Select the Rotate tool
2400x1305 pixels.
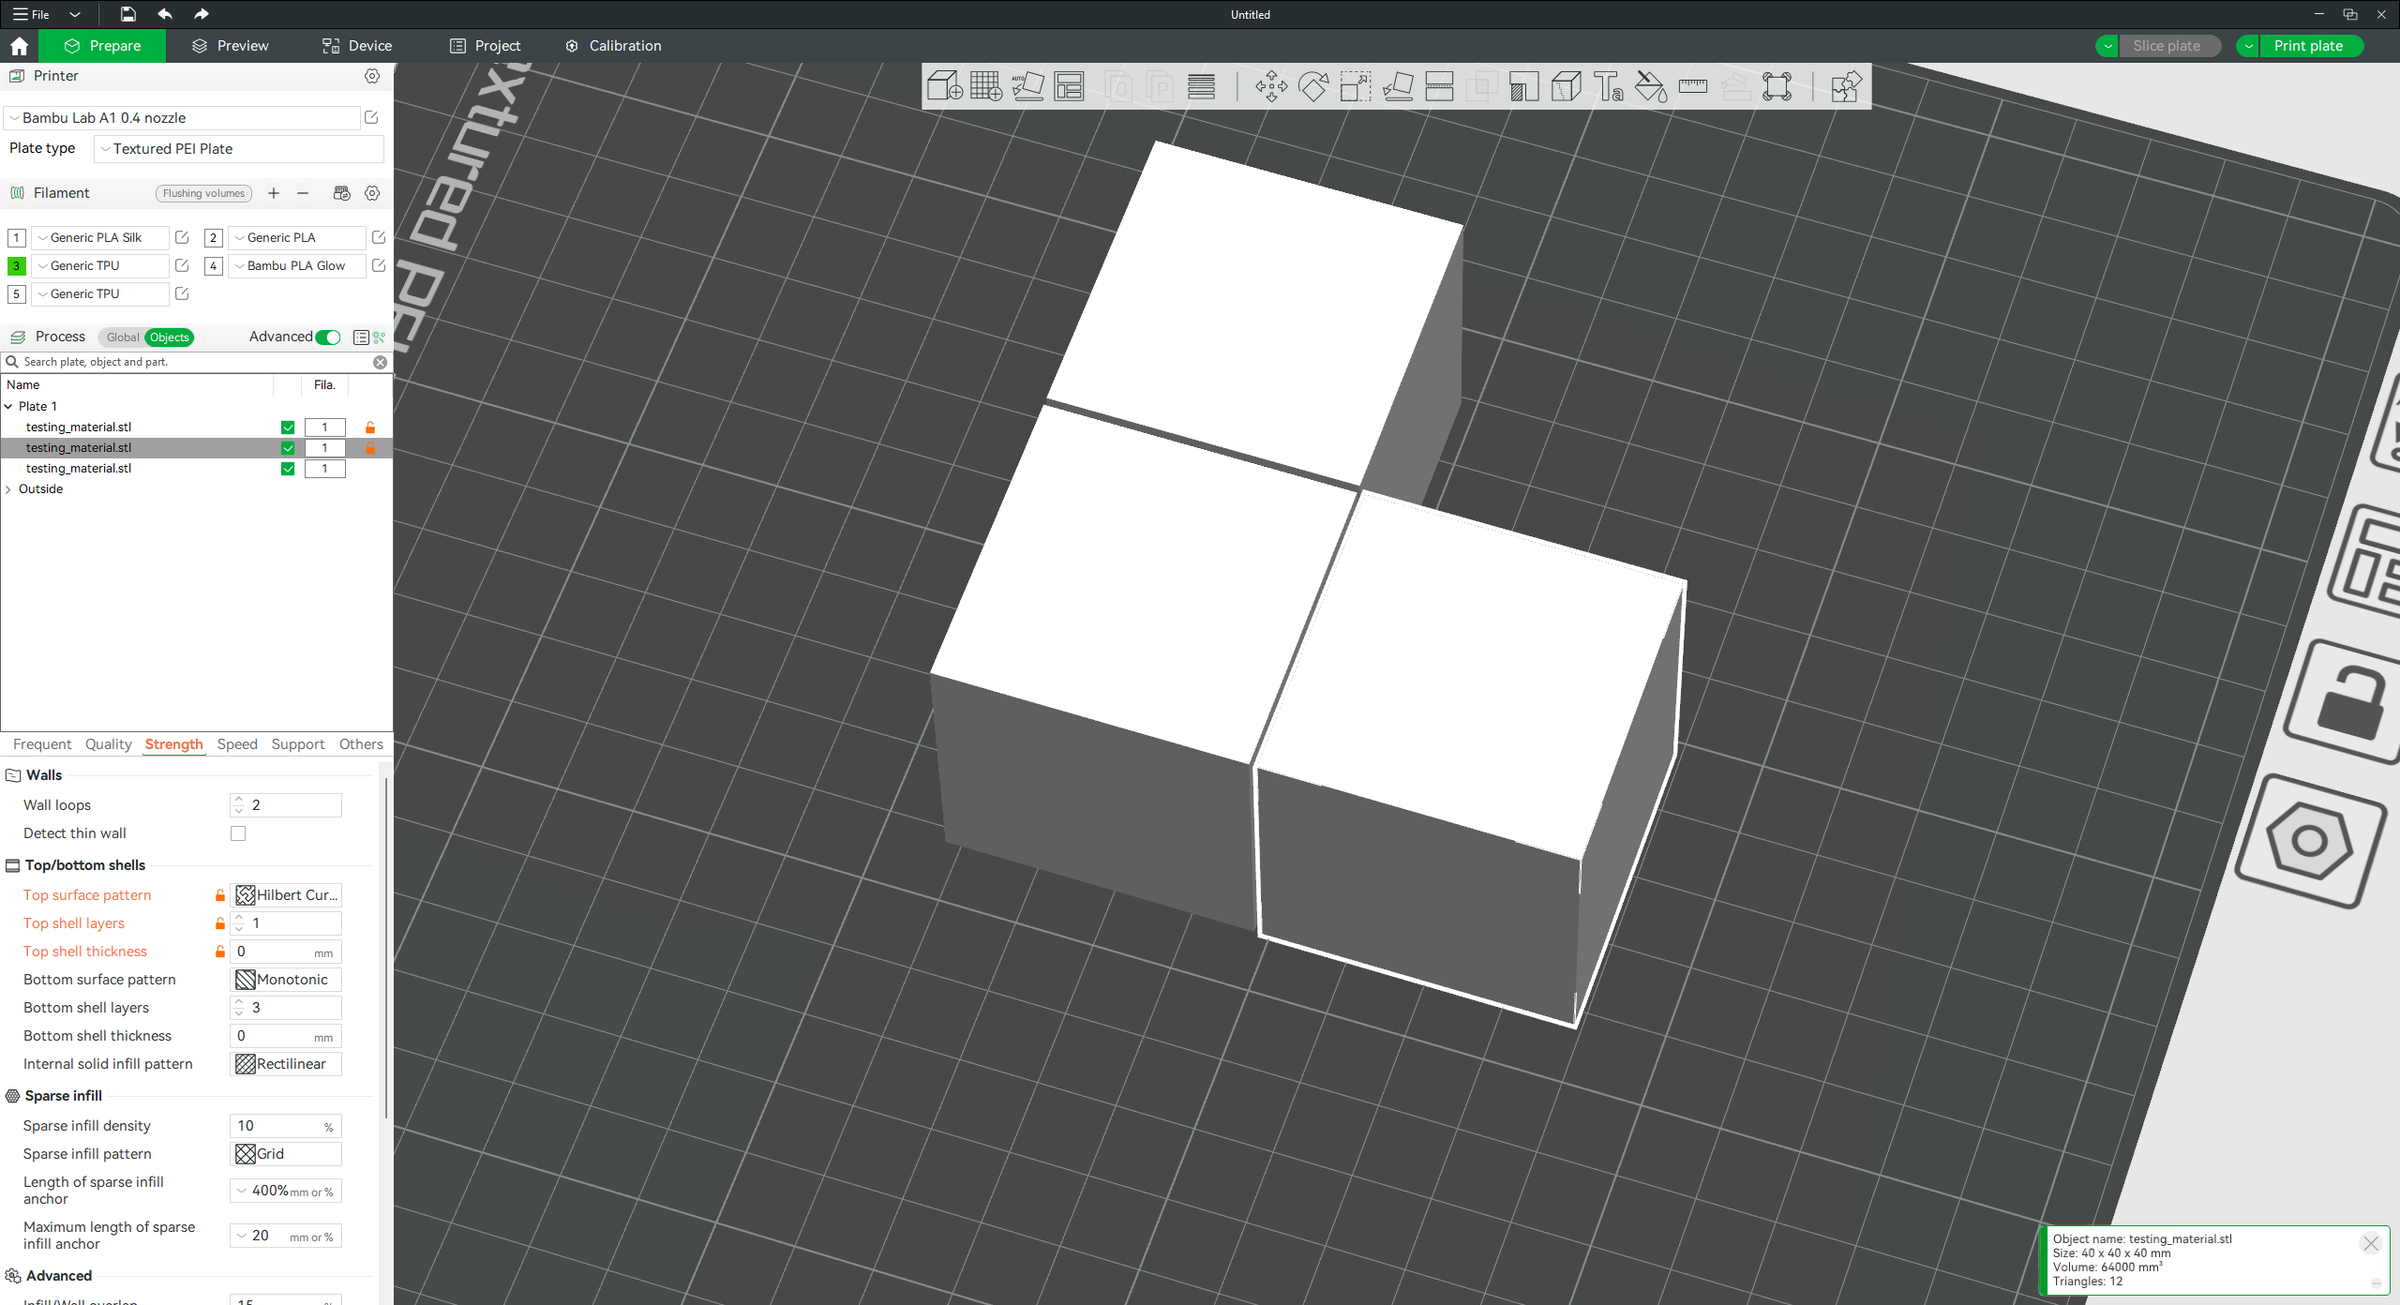[x=1313, y=87]
